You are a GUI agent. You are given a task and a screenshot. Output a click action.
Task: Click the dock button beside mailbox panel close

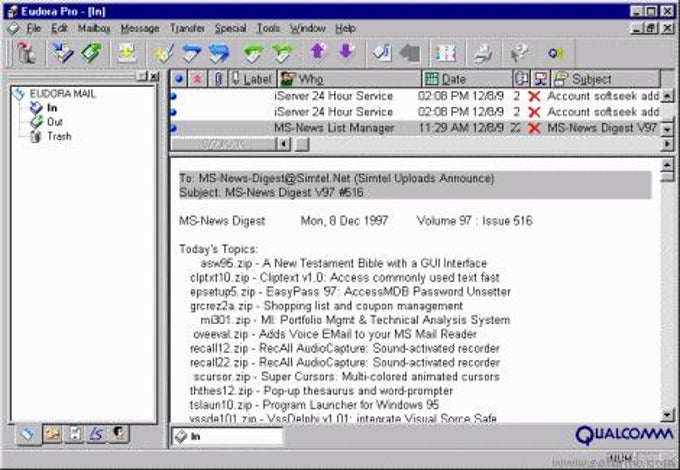[x=142, y=77]
